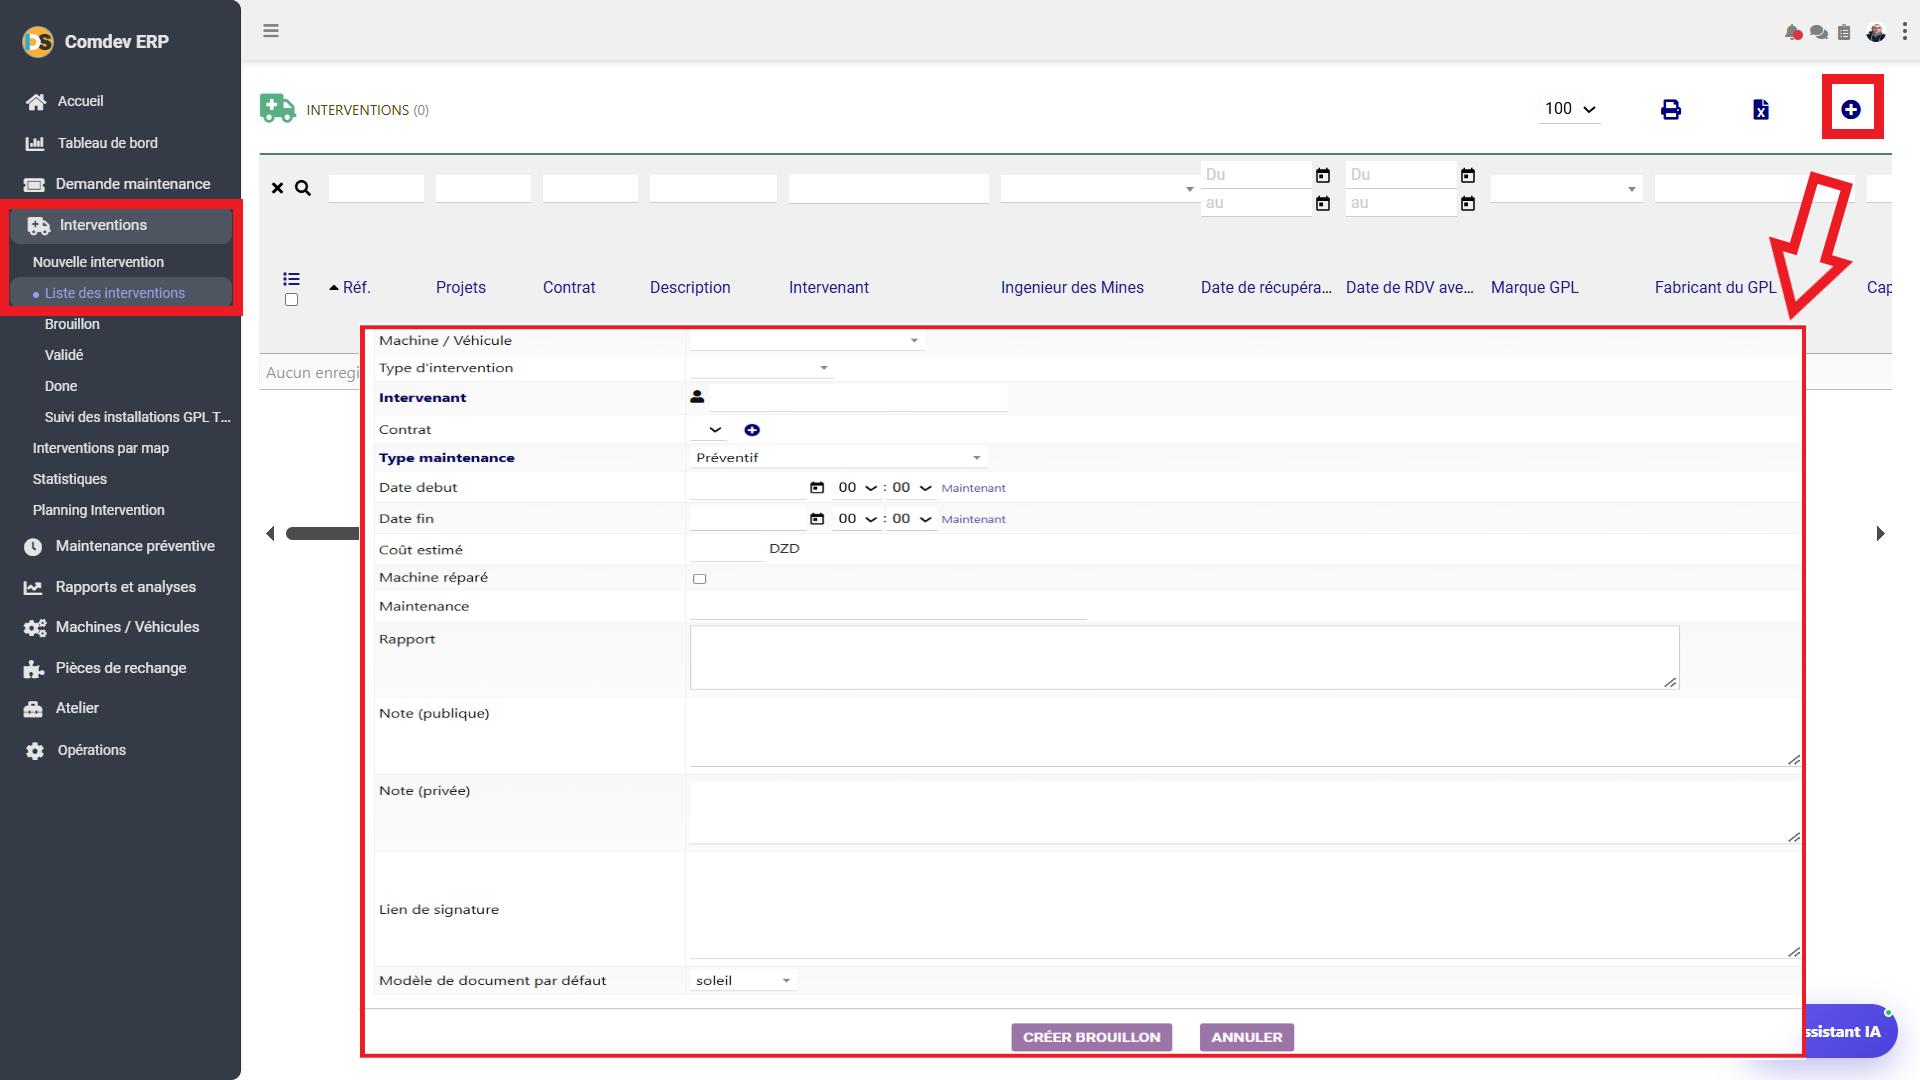Click the ANNULER button
Viewport: 1920px width, 1080px height.
[x=1246, y=1037]
